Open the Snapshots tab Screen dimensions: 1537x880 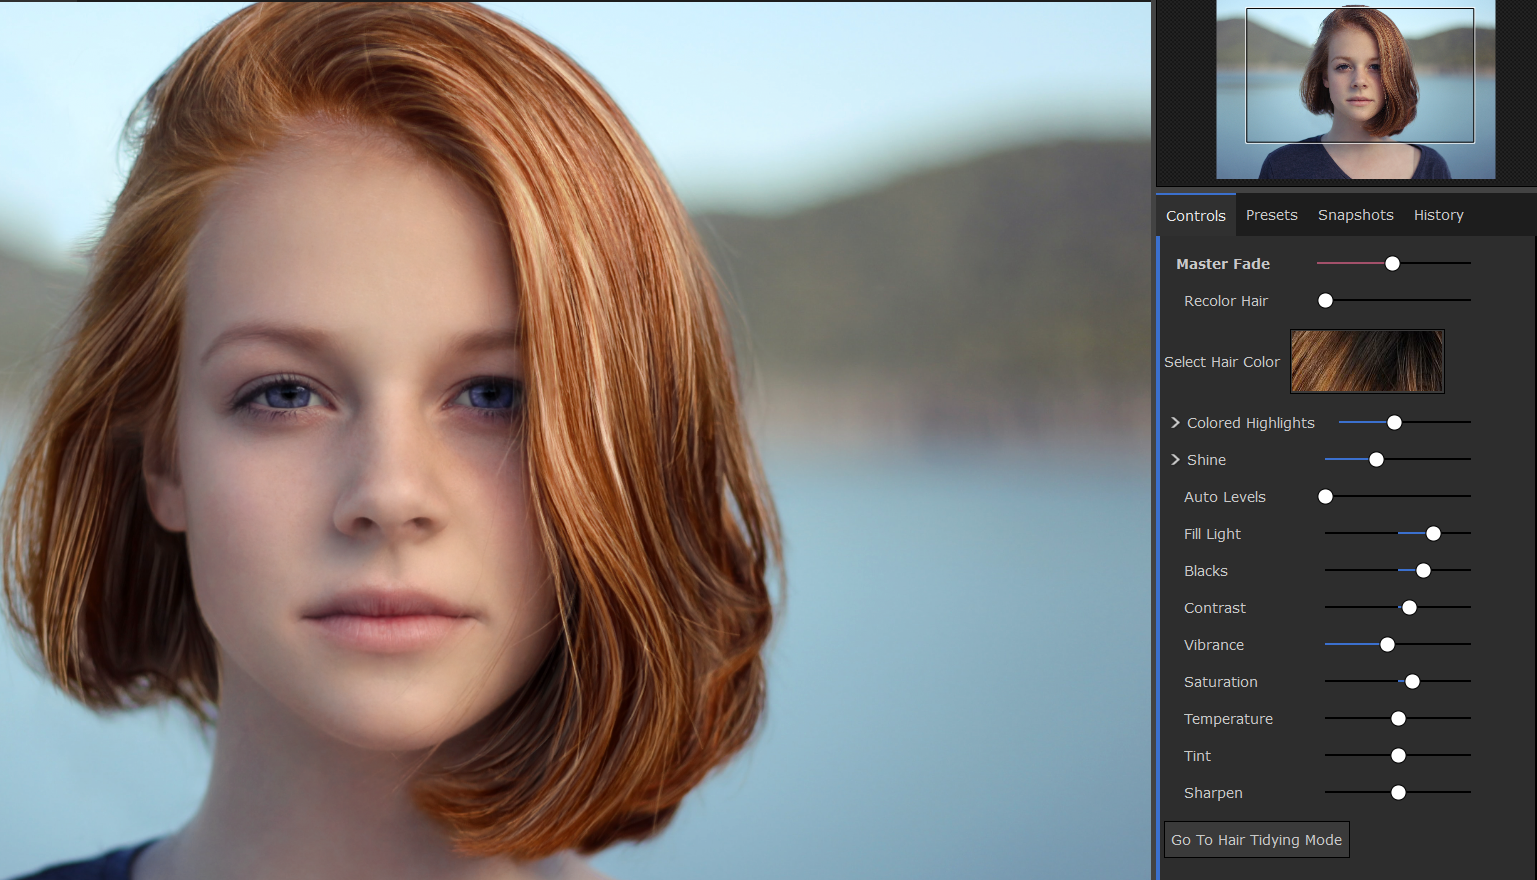coord(1355,214)
